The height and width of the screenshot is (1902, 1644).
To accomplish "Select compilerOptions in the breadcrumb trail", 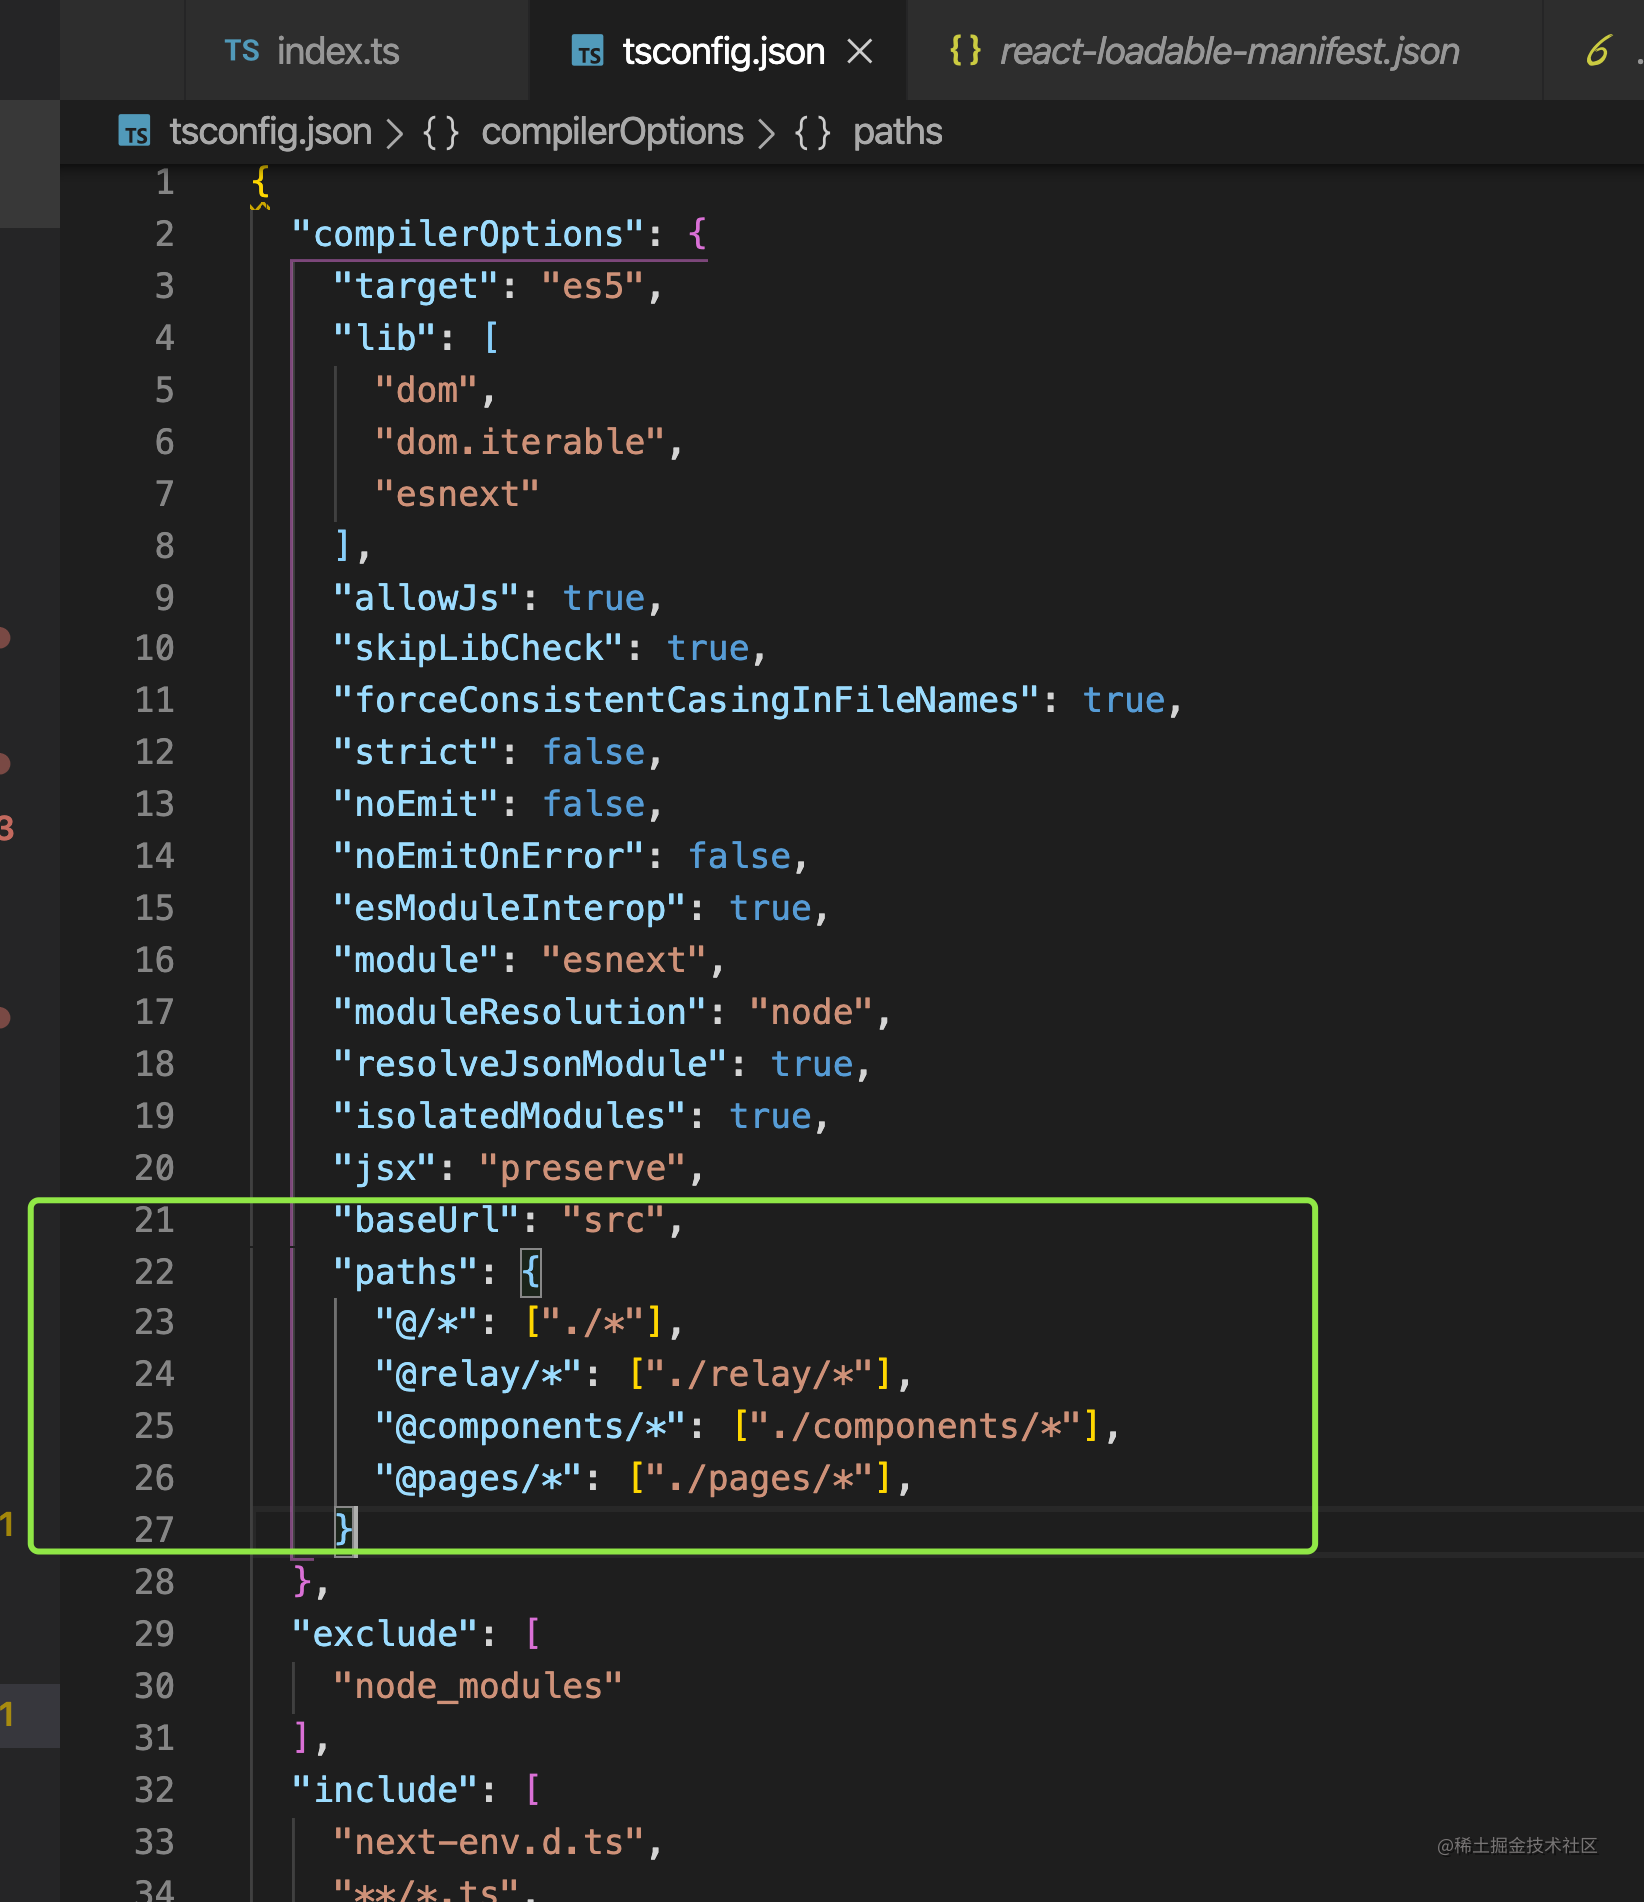I will click(613, 131).
